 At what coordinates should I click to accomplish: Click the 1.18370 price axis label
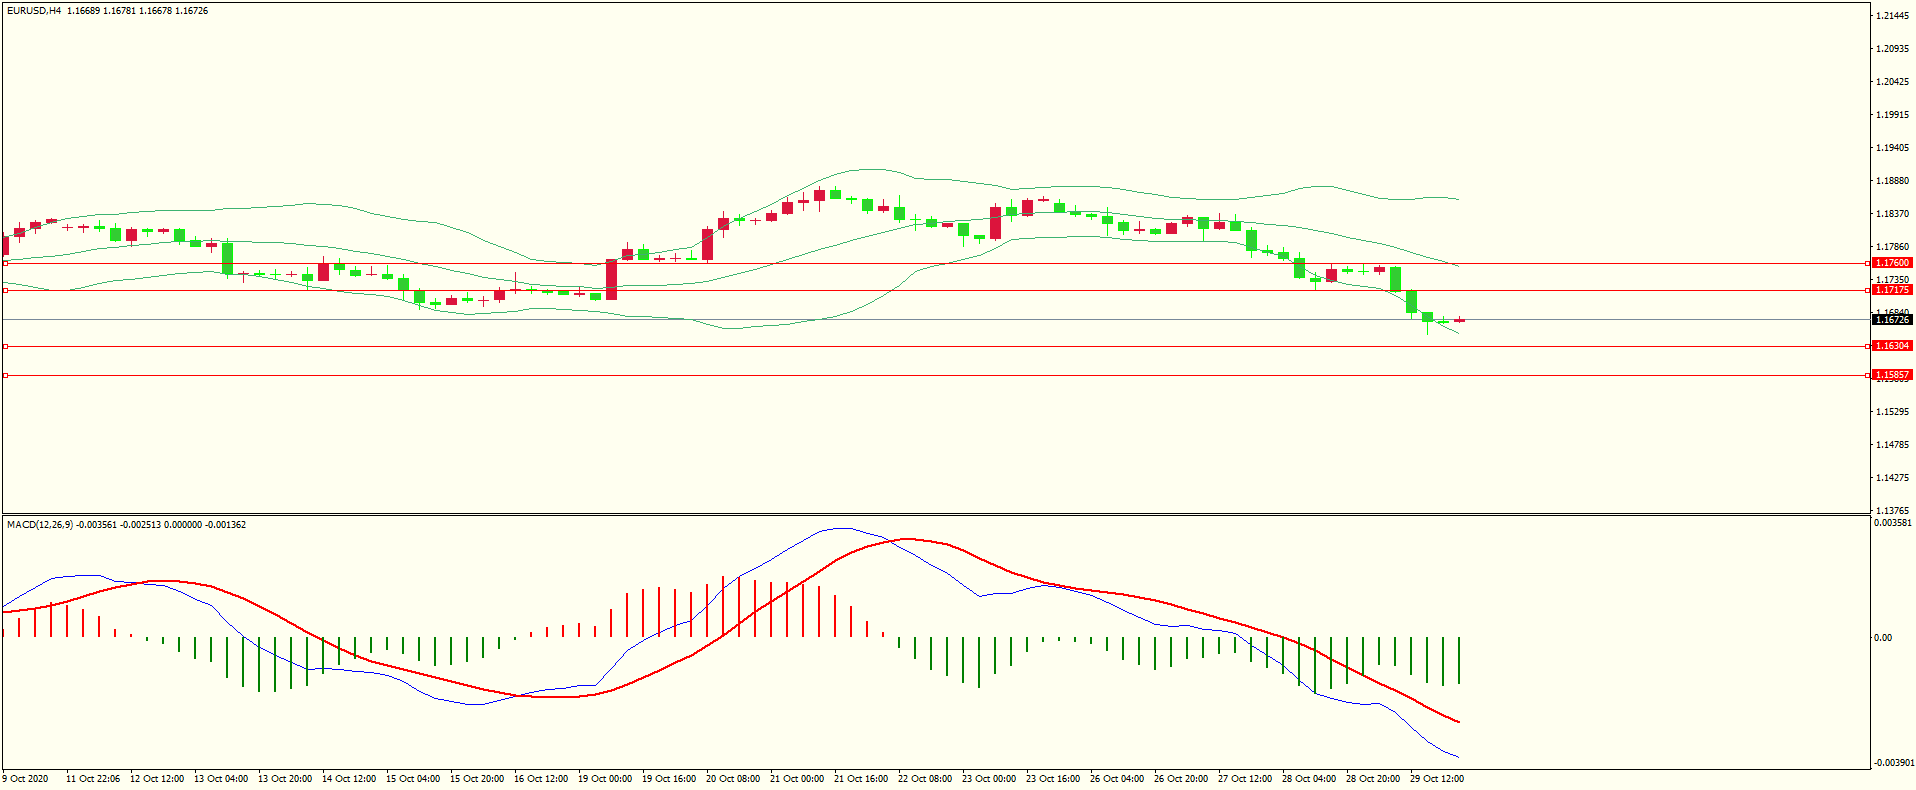(x=1892, y=214)
